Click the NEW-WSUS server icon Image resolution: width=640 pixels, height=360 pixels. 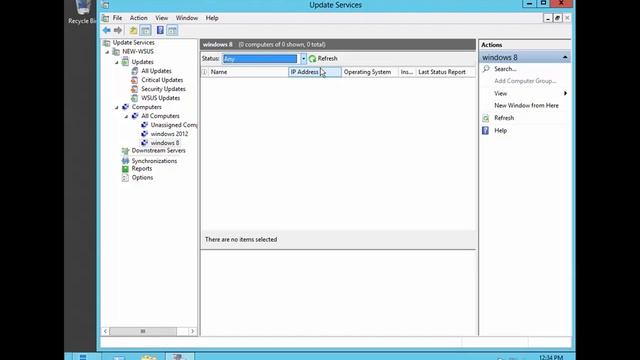tap(116, 52)
